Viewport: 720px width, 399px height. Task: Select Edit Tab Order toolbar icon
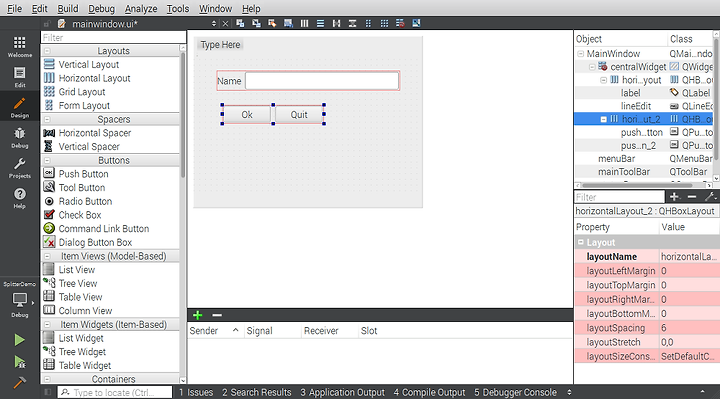point(288,23)
